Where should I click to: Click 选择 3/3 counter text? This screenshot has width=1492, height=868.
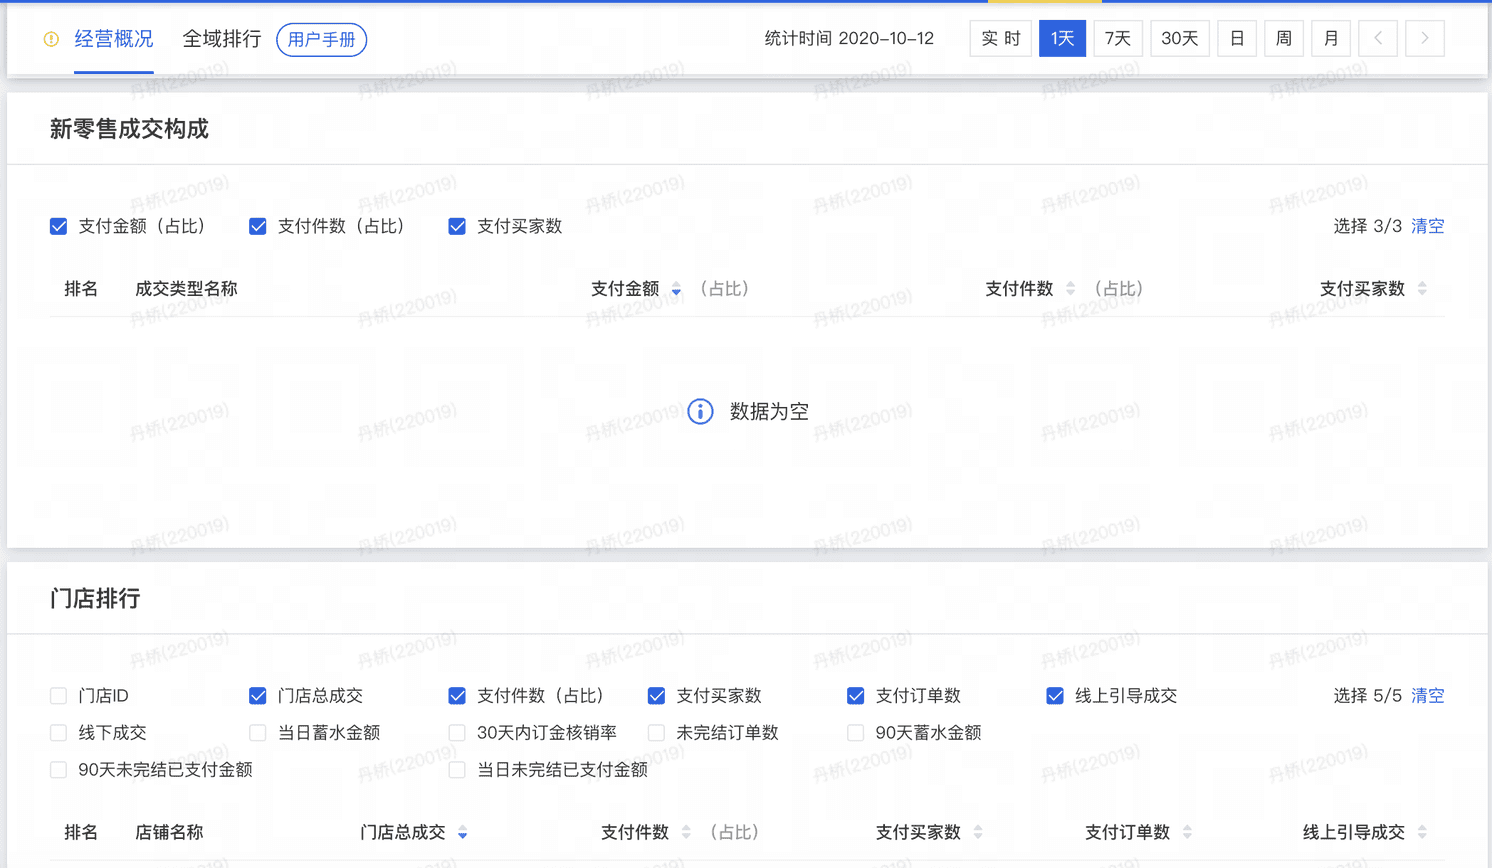pos(1368,226)
